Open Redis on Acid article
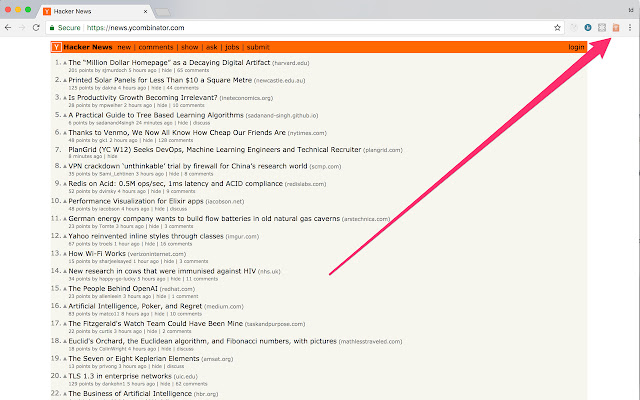Screen dimensions: 640x400 (x=175, y=184)
